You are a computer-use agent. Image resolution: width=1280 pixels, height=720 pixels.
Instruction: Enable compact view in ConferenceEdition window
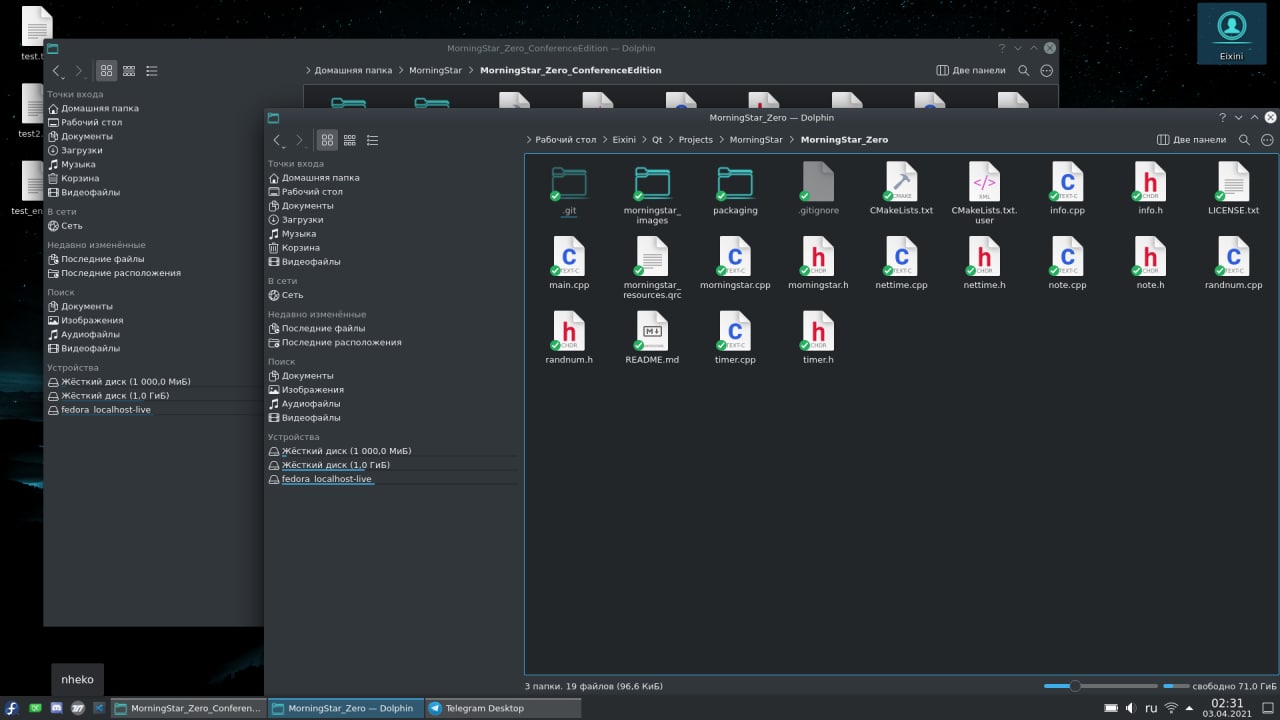point(129,71)
